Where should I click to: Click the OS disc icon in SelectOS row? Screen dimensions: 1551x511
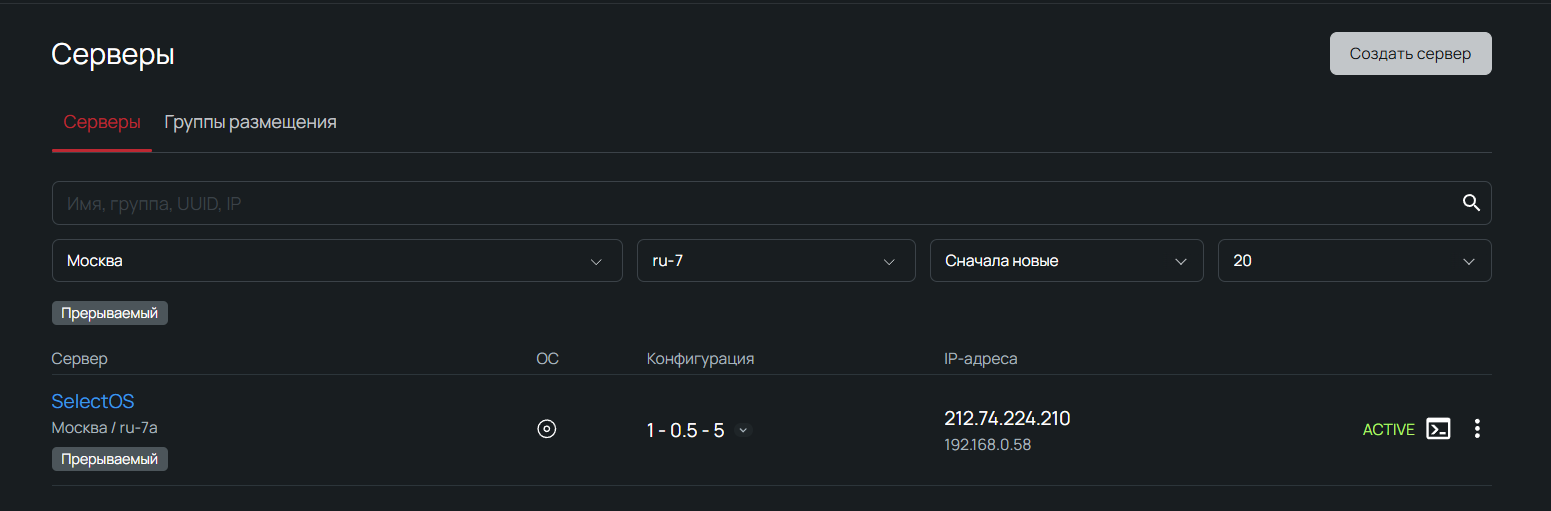(x=546, y=429)
